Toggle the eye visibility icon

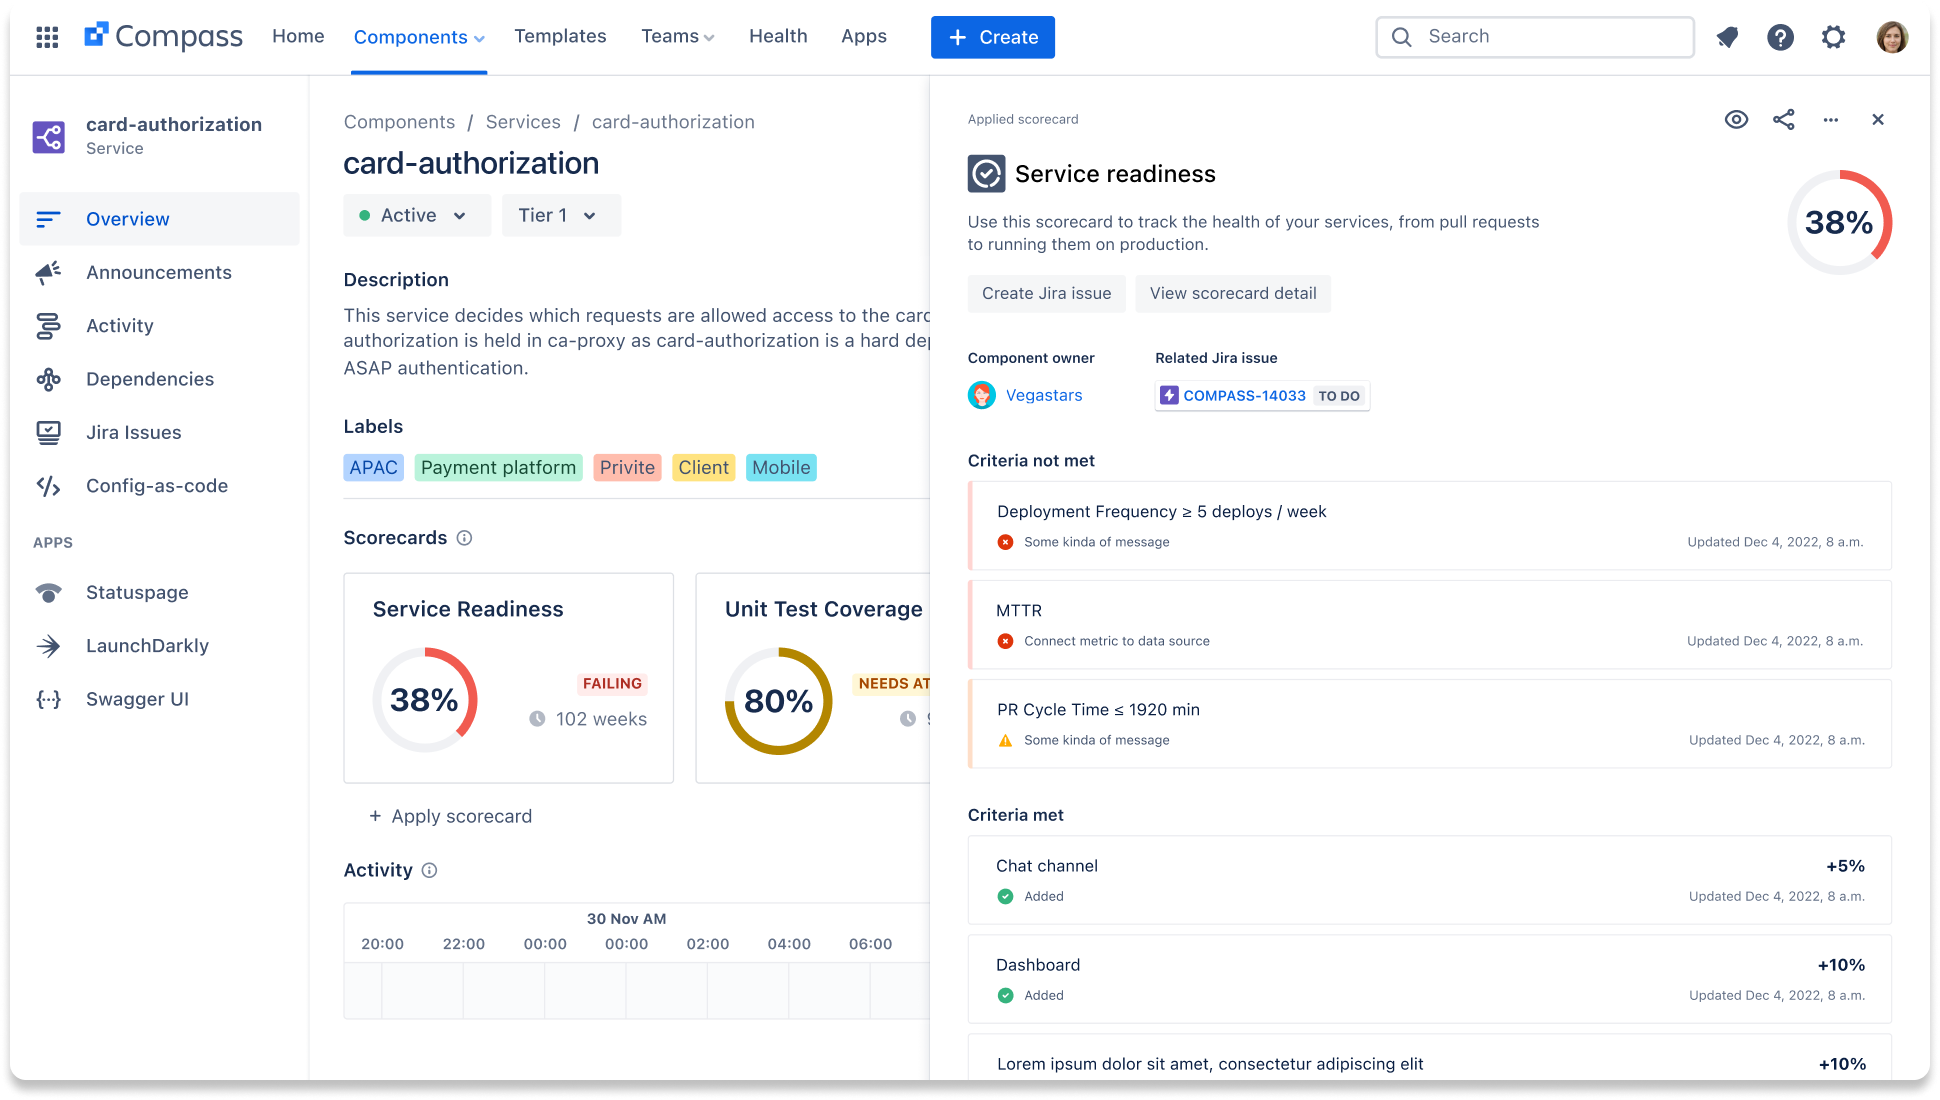click(1735, 120)
